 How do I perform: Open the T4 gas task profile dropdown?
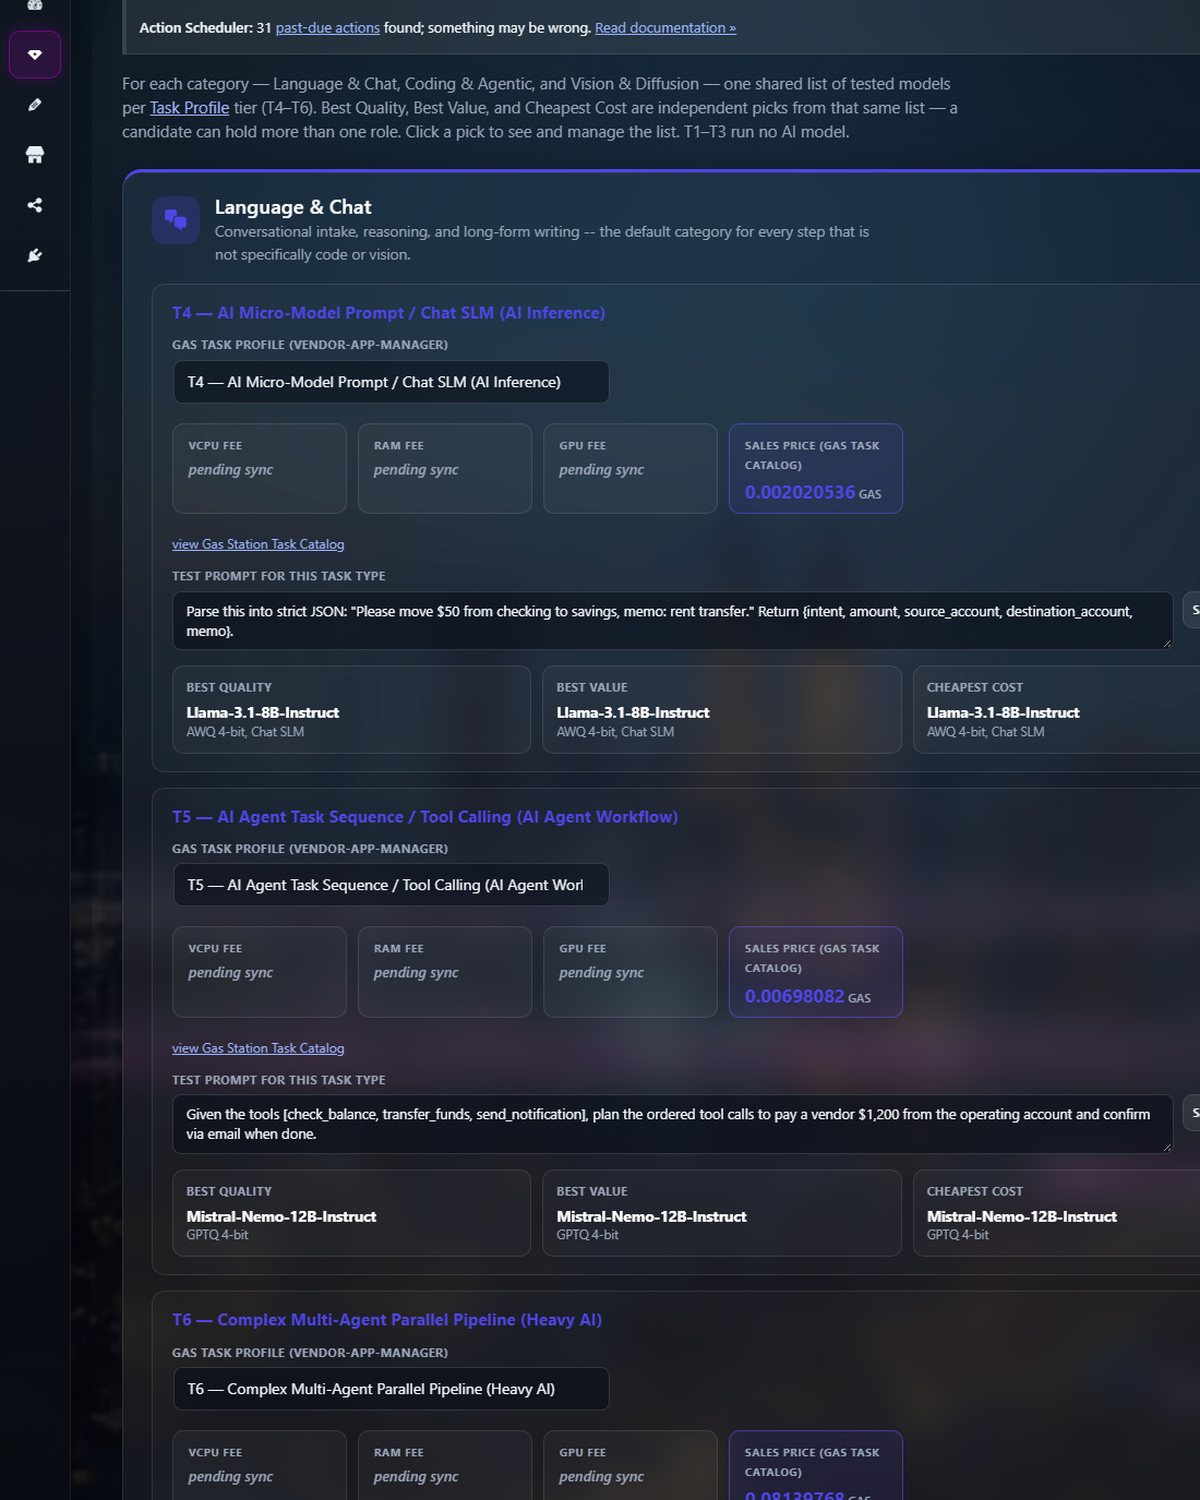(x=391, y=382)
